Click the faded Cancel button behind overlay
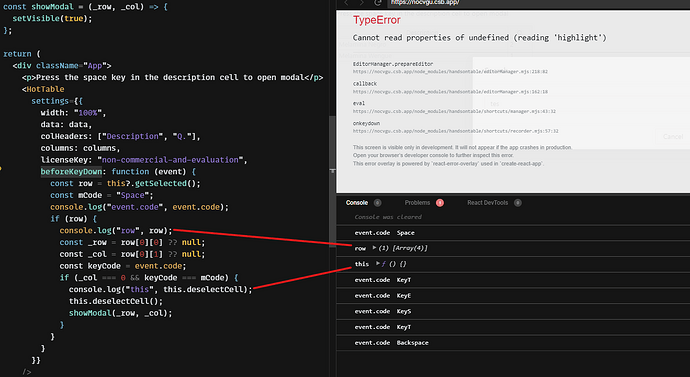690x377 pixels. pos(673,137)
